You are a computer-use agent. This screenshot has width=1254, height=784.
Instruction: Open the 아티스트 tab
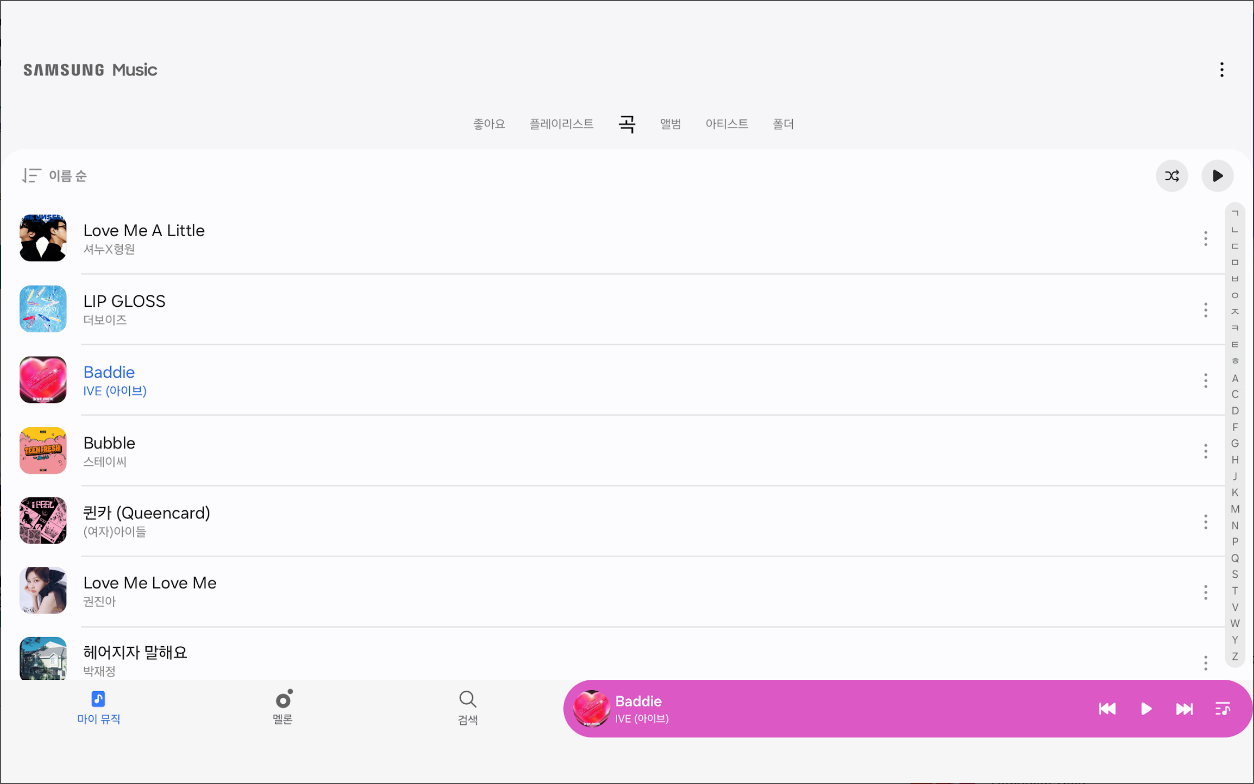pyautogui.click(x=726, y=123)
